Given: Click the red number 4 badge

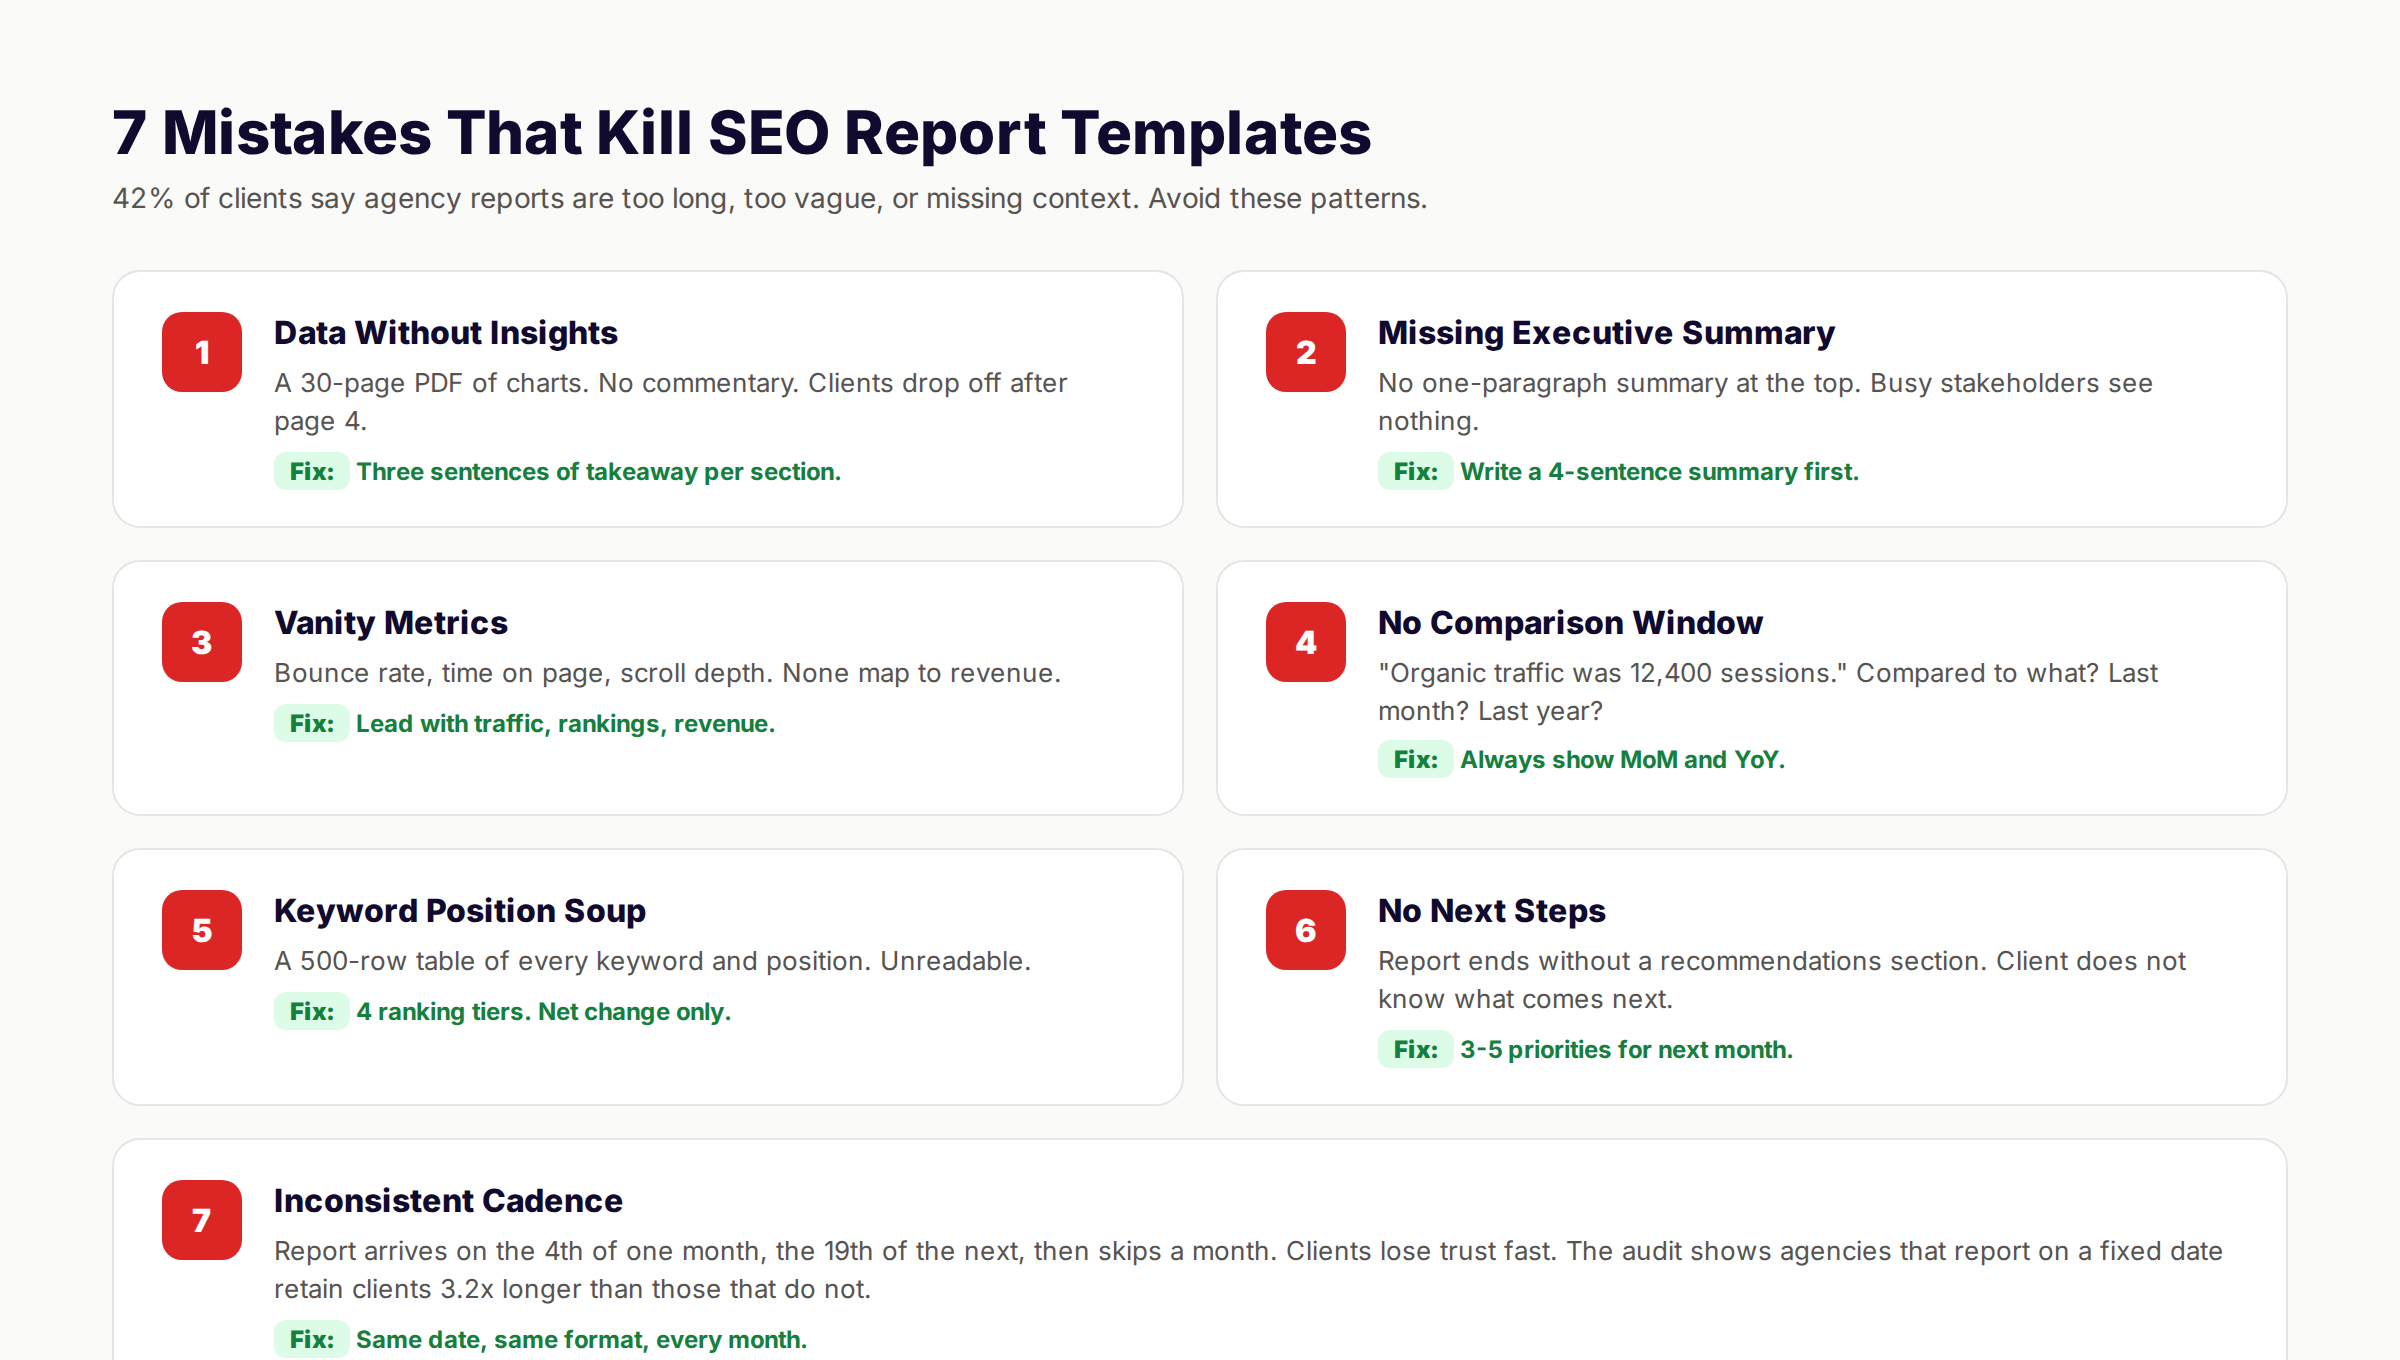Looking at the screenshot, I should coord(1306,642).
